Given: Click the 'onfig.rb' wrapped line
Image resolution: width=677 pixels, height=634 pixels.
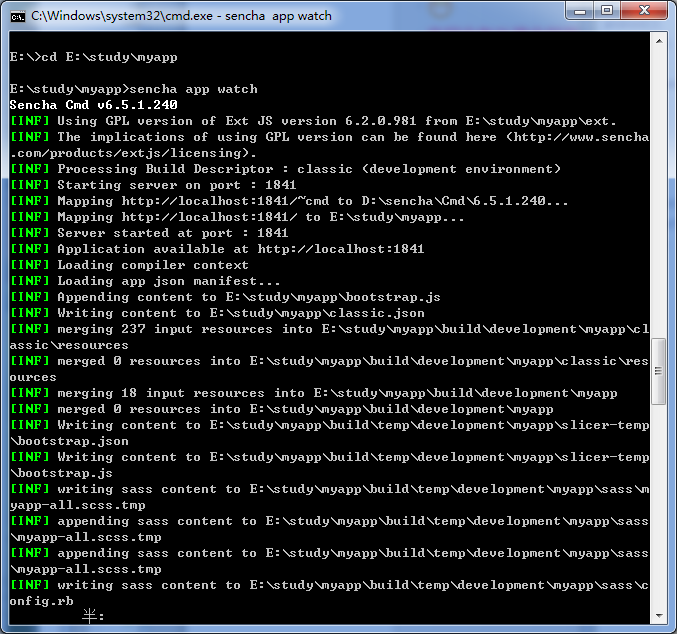Looking at the screenshot, I should point(41,601).
